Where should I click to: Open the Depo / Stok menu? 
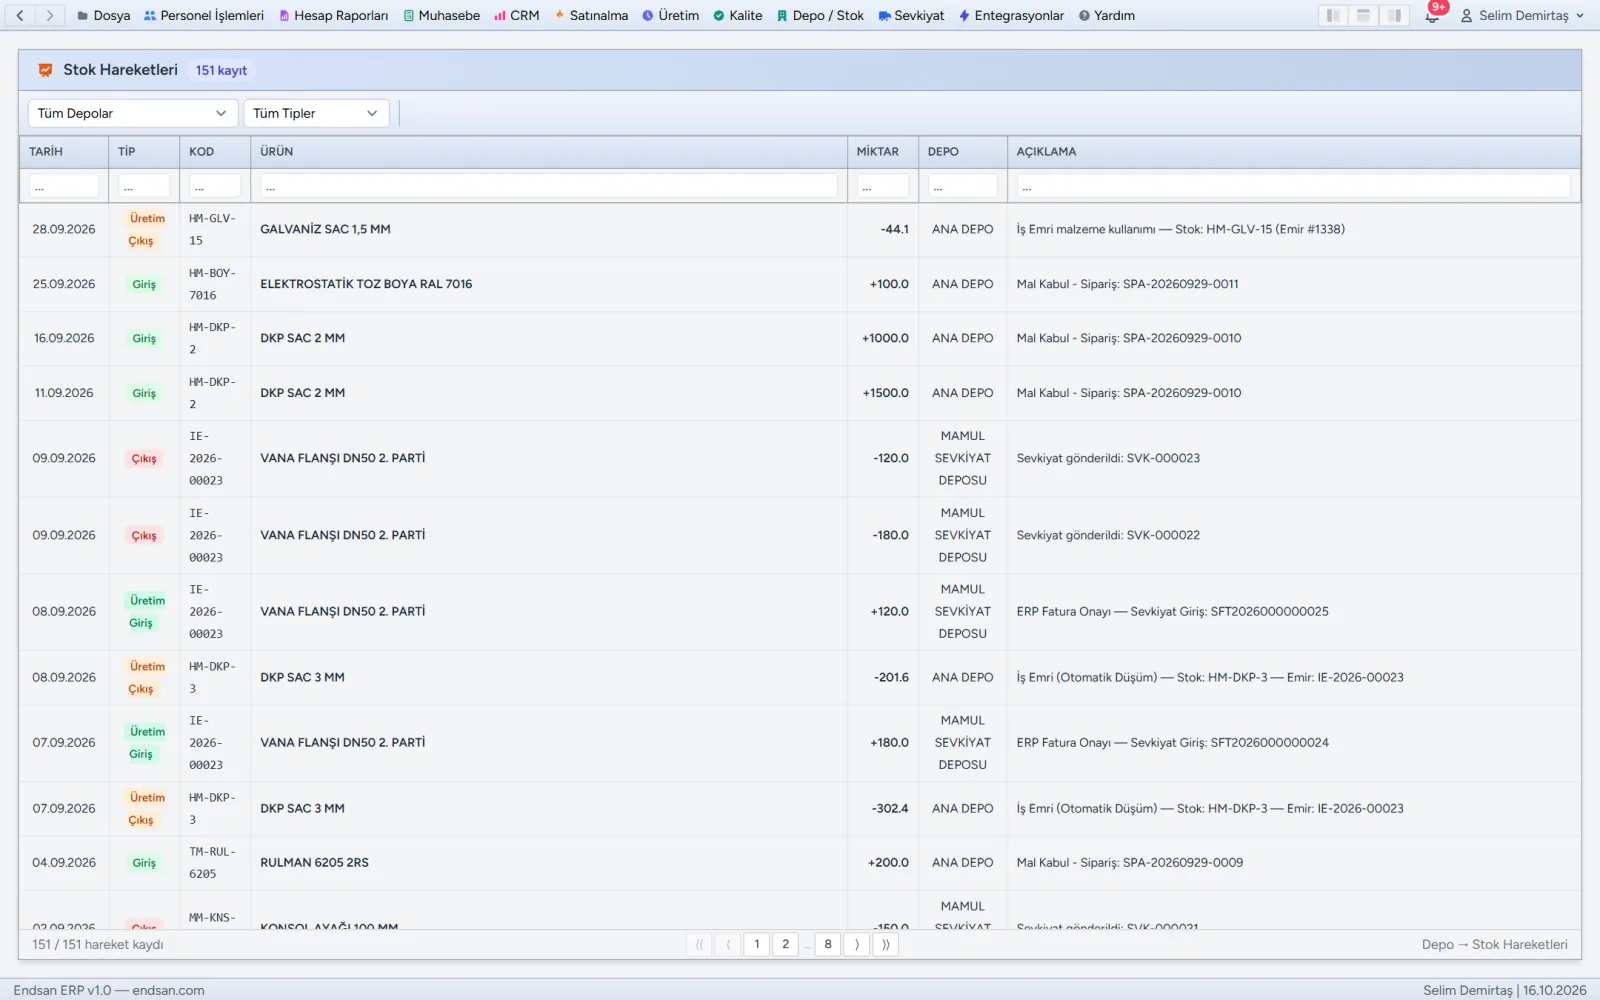(820, 15)
